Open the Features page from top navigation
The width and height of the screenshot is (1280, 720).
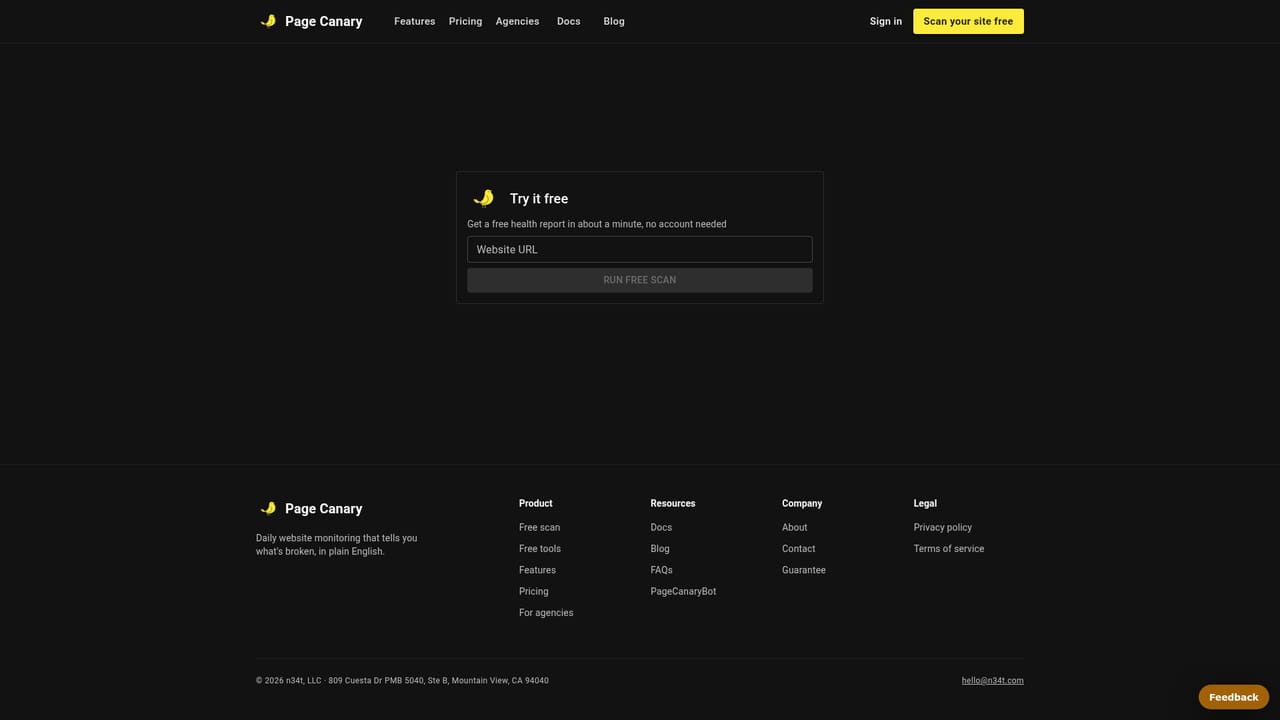[x=414, y=21]
